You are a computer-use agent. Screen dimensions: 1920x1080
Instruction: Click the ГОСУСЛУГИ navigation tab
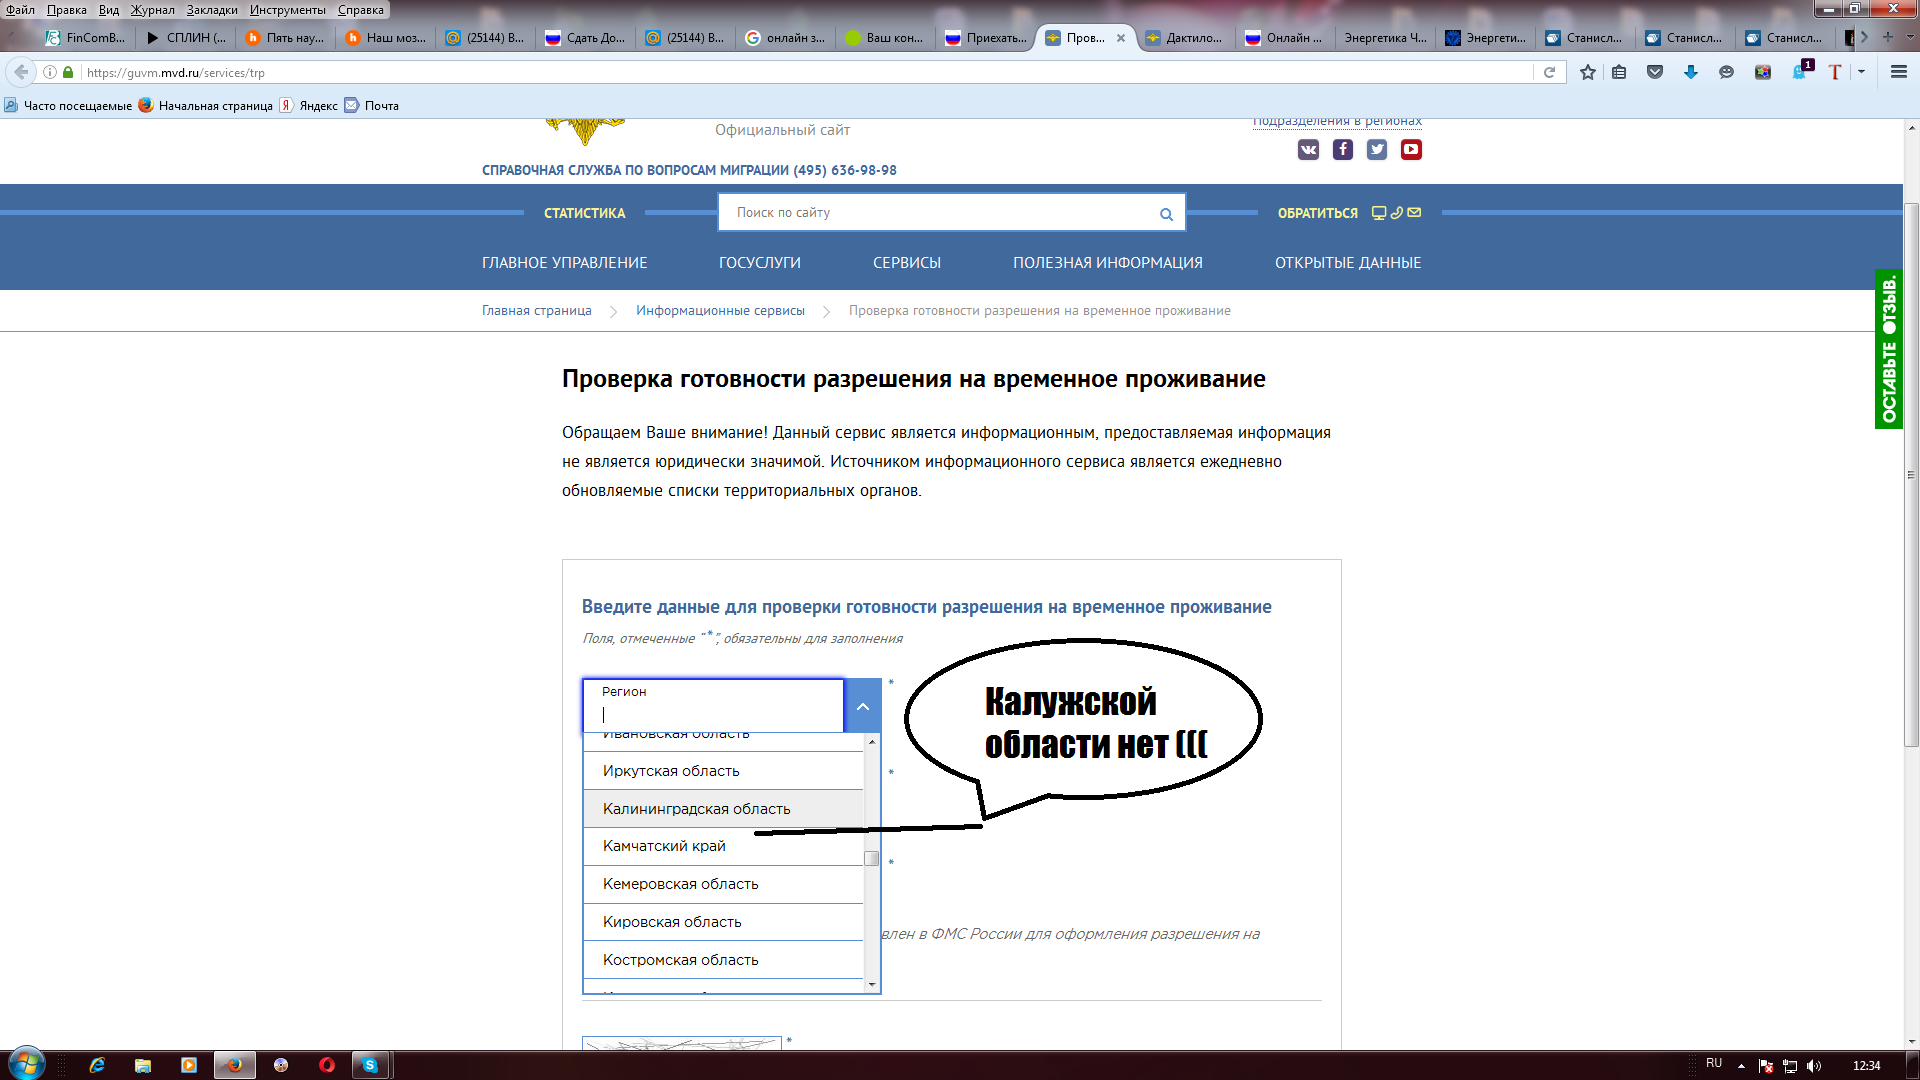(760, 262)
